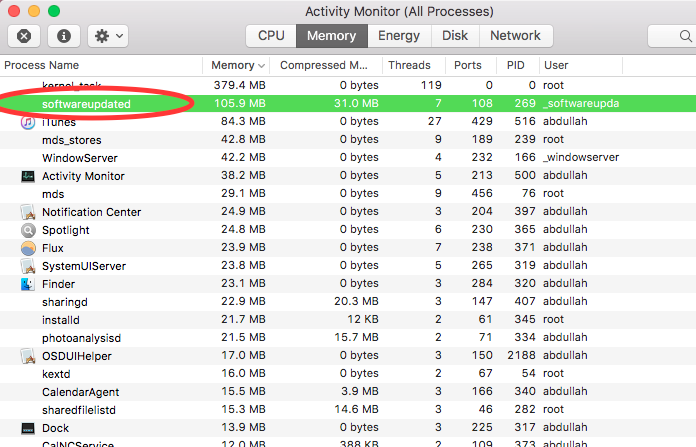Click the Flux process icon
Screen dimensions: 696x447
pos(28,248)
